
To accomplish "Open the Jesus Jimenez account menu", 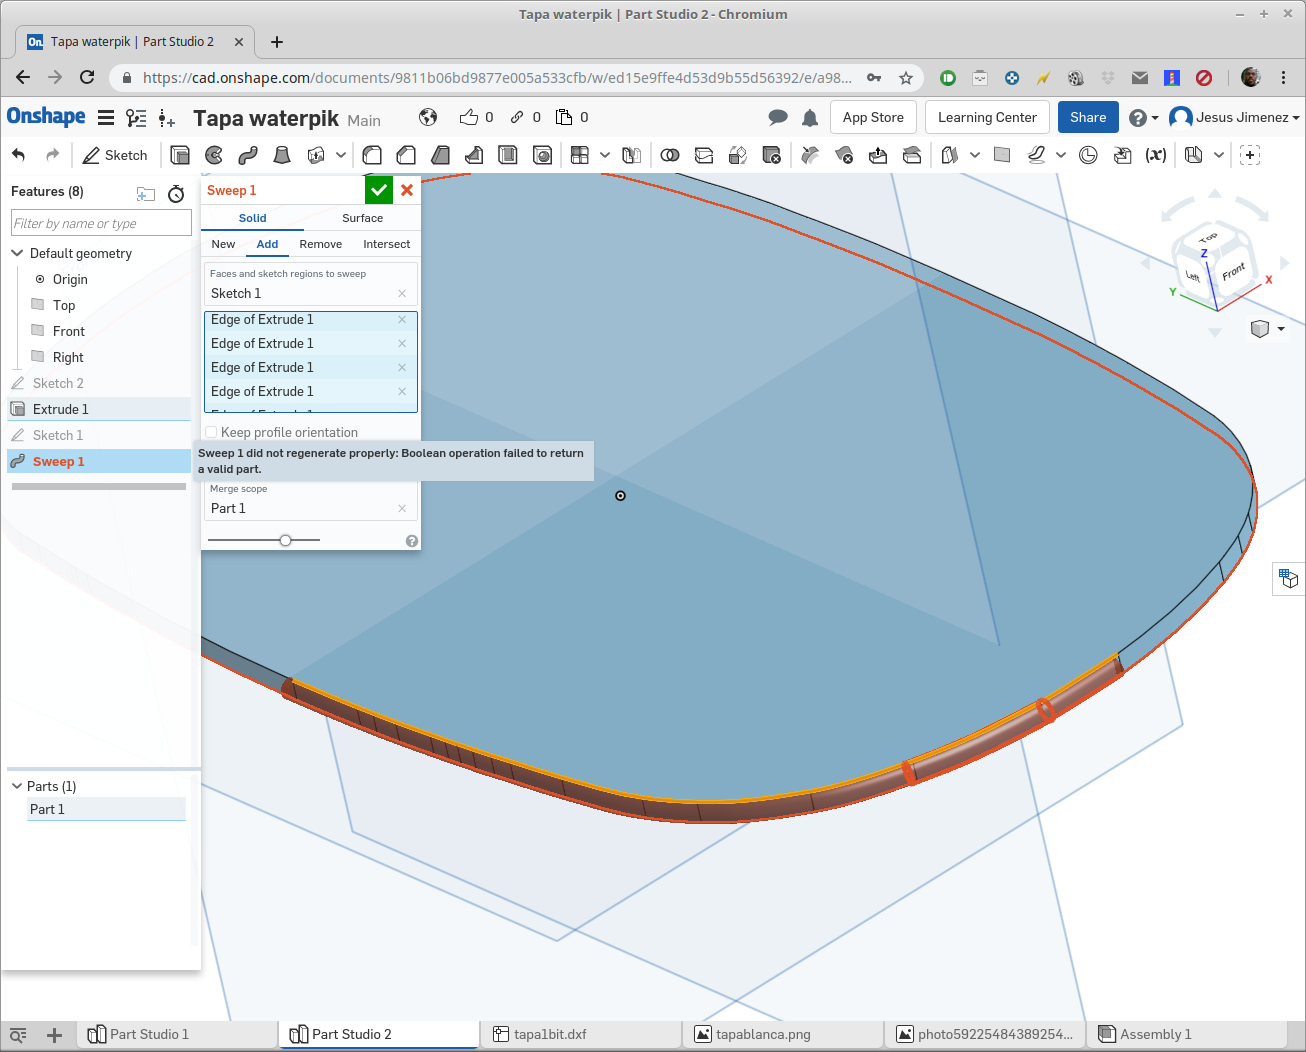I will (x=1235, y=118).
